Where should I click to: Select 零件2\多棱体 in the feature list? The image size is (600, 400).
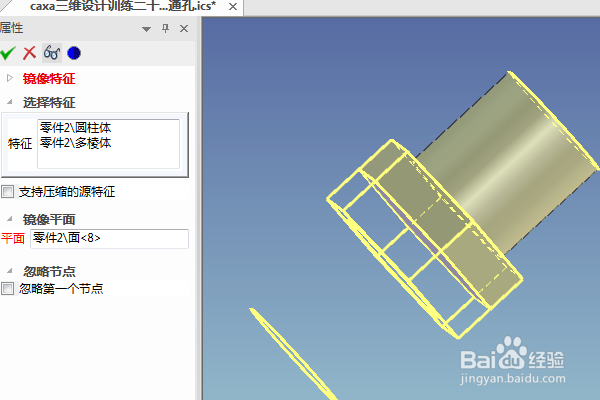coord(75,143)
